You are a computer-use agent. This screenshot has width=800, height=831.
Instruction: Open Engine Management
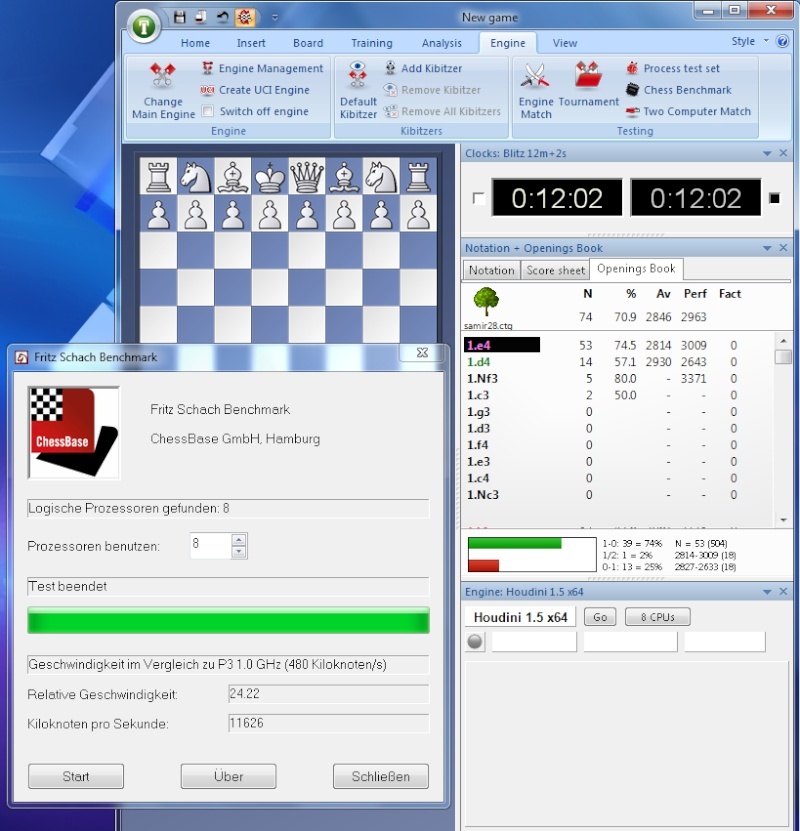tap(263, 68)
